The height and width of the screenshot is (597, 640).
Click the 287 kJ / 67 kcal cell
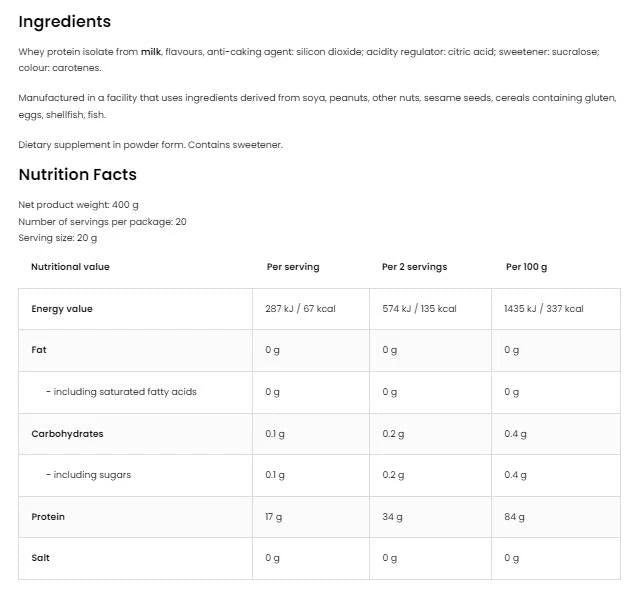pyautogui.click(x=300, y=309)
